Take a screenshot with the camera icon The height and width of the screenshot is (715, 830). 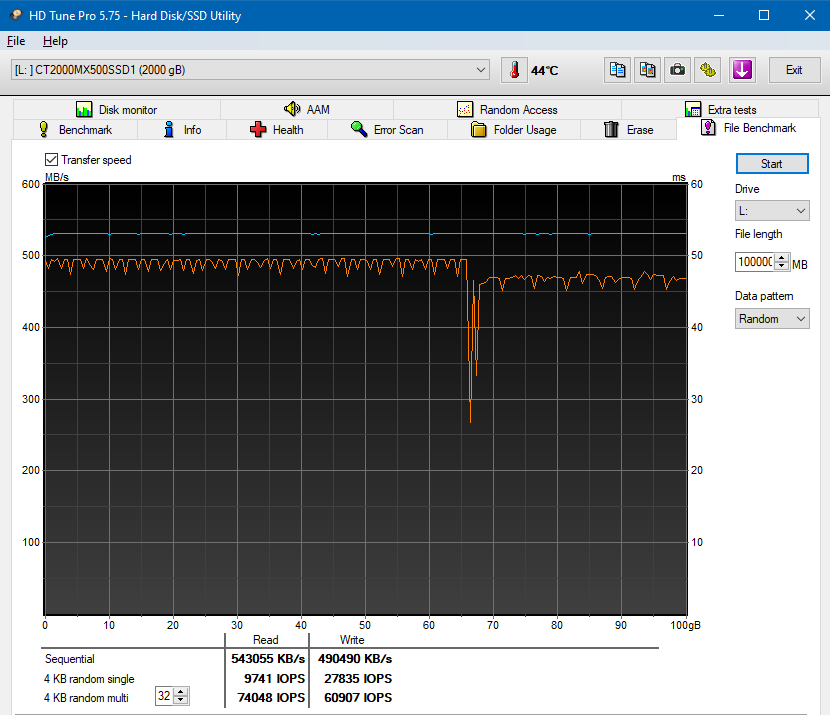point(677,70)
